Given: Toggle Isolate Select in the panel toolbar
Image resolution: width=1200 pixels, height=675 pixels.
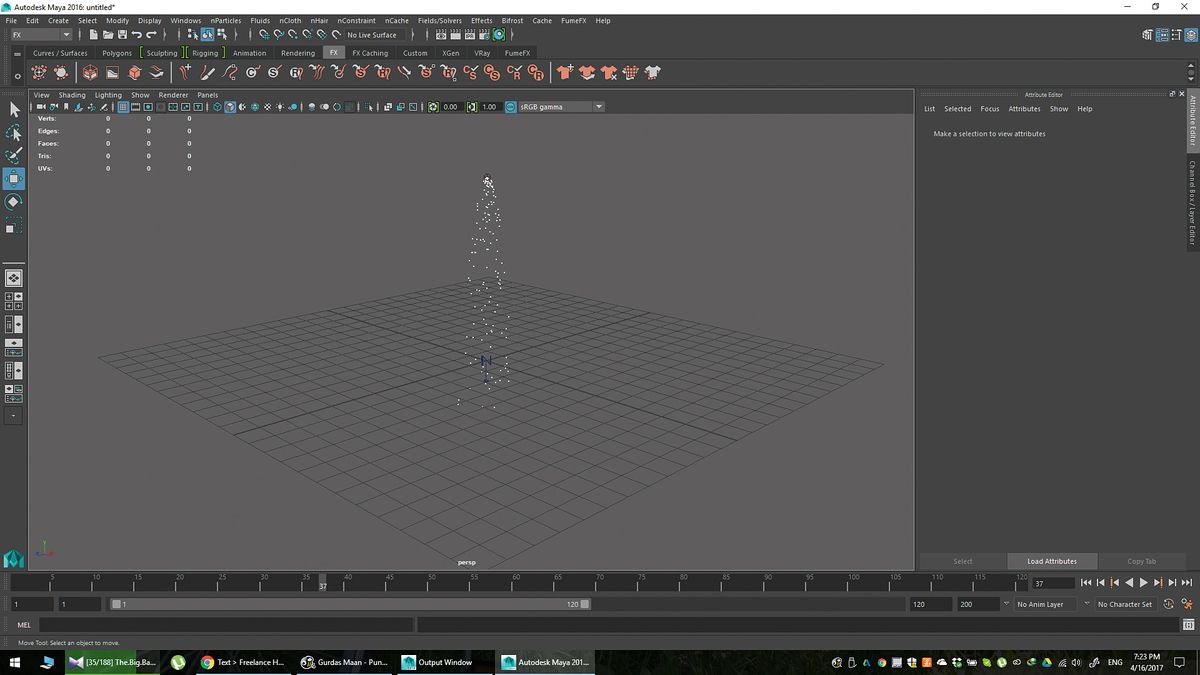Looking at the screenshot, I should [x=367, y=107].
